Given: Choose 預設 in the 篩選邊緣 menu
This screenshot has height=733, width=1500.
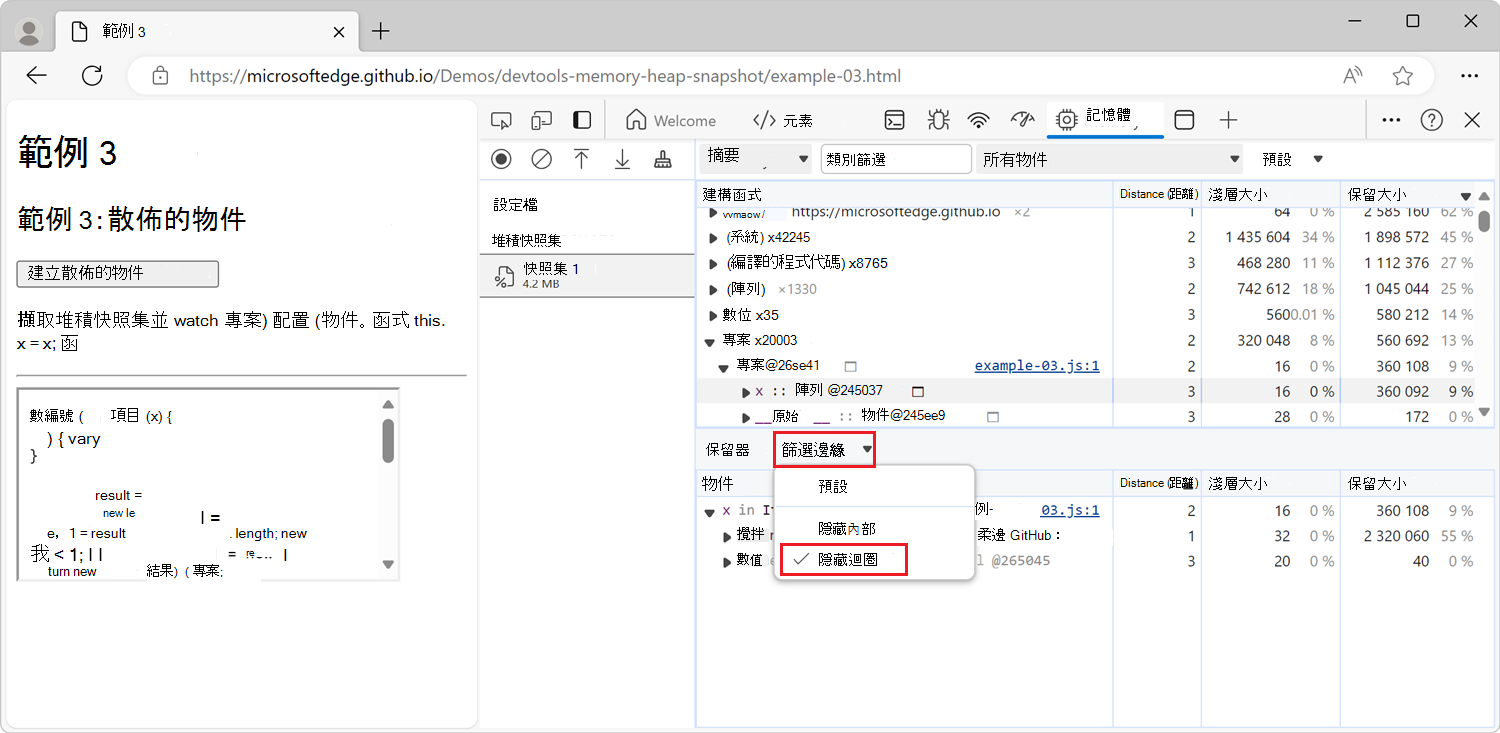Looking at the screenshot, I should tap(833, 486).
